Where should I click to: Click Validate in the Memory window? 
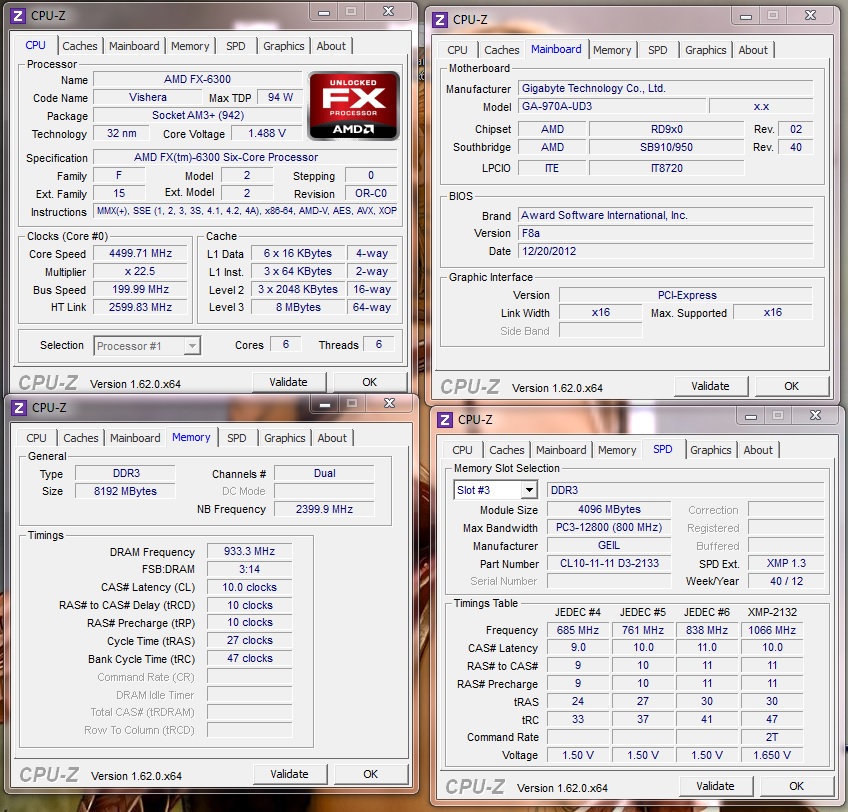pos(290,774)
